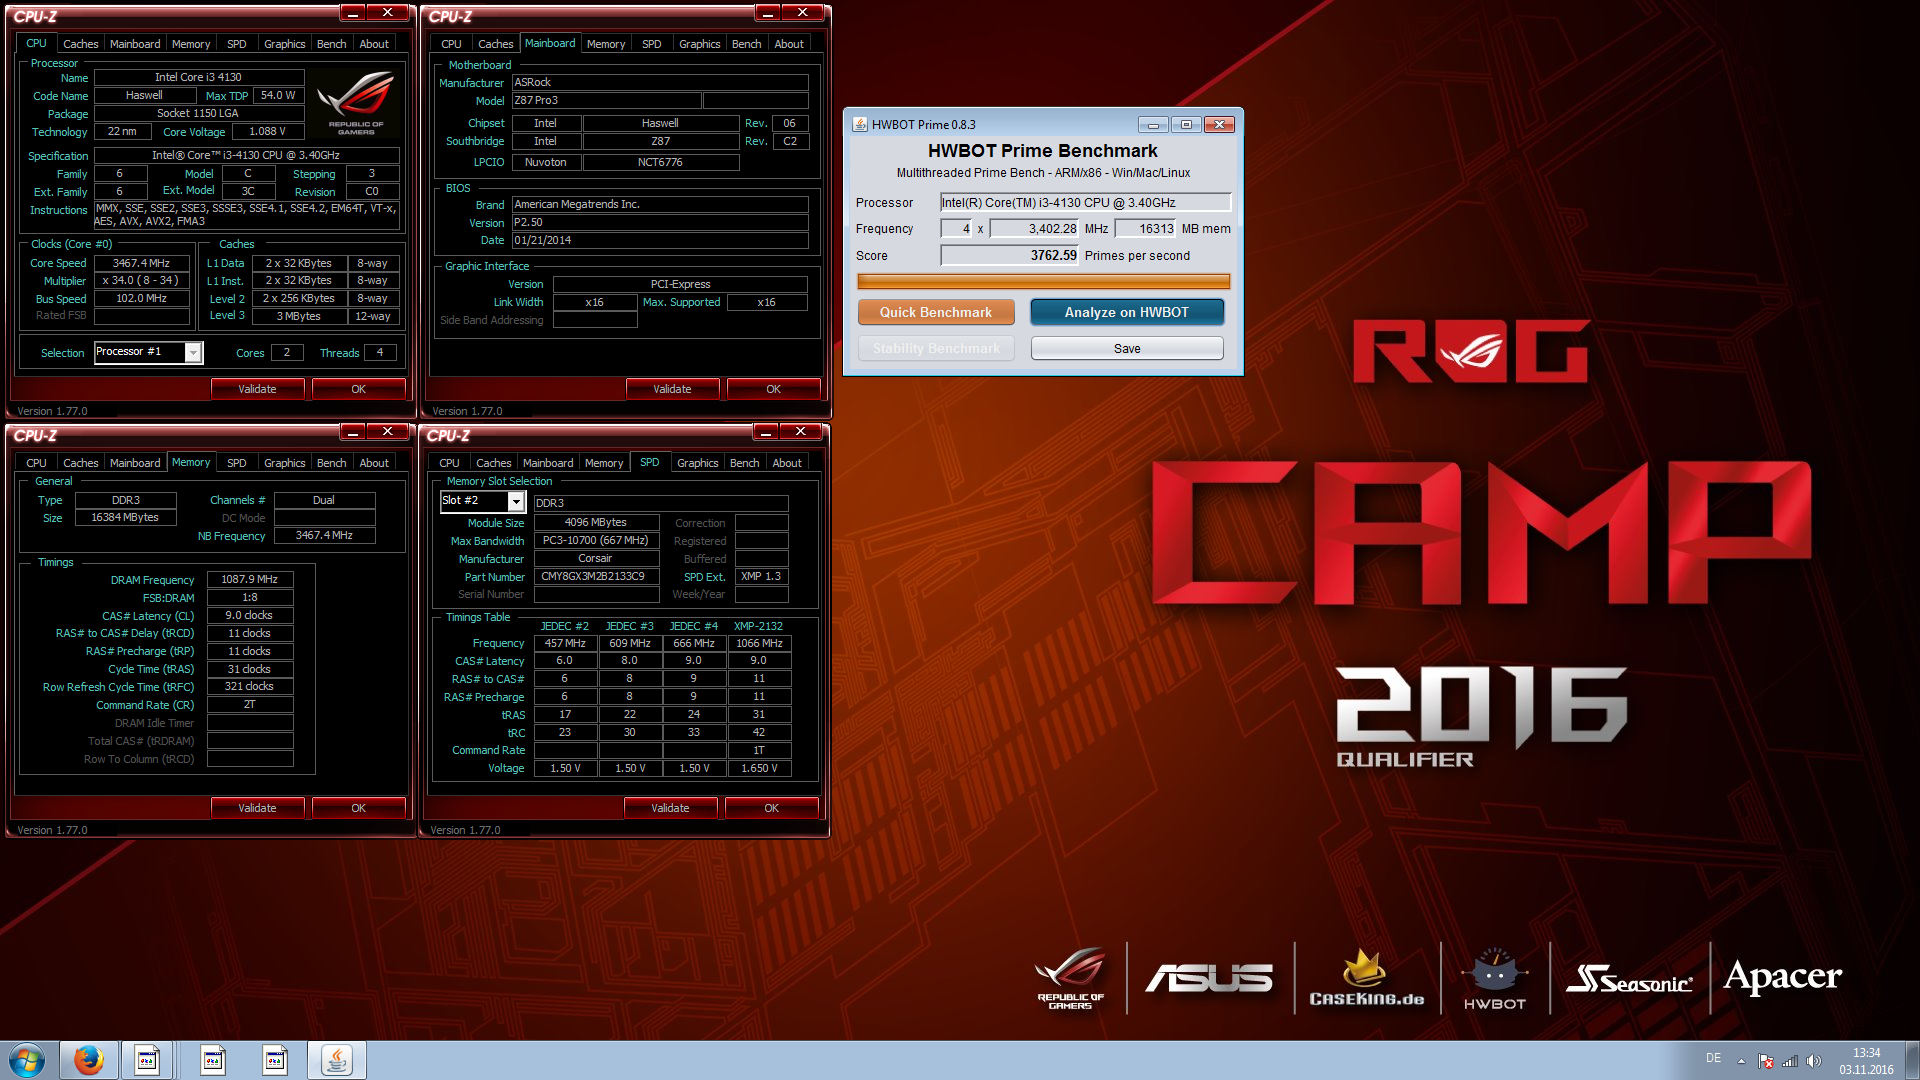The image size is (1920, 1080).
Task: Click the Core Speed value 3467.4 MHz
Action: [x=142, y=263]
